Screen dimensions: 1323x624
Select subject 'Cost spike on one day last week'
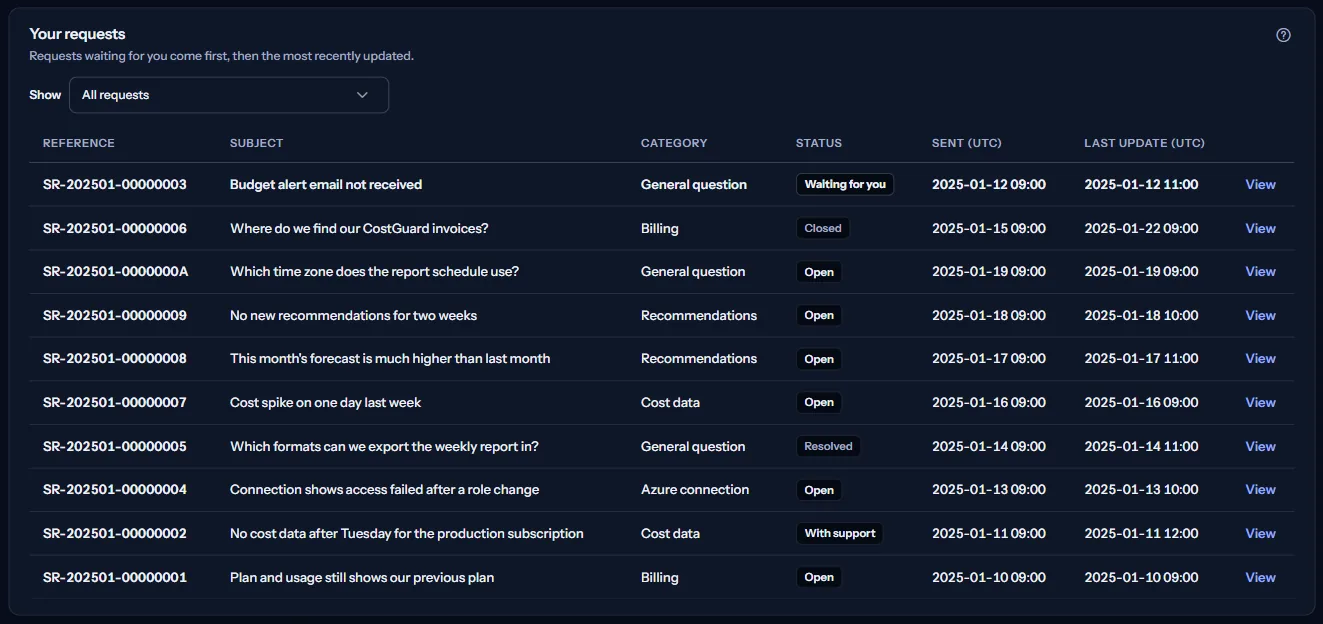(x=325, y=402)
